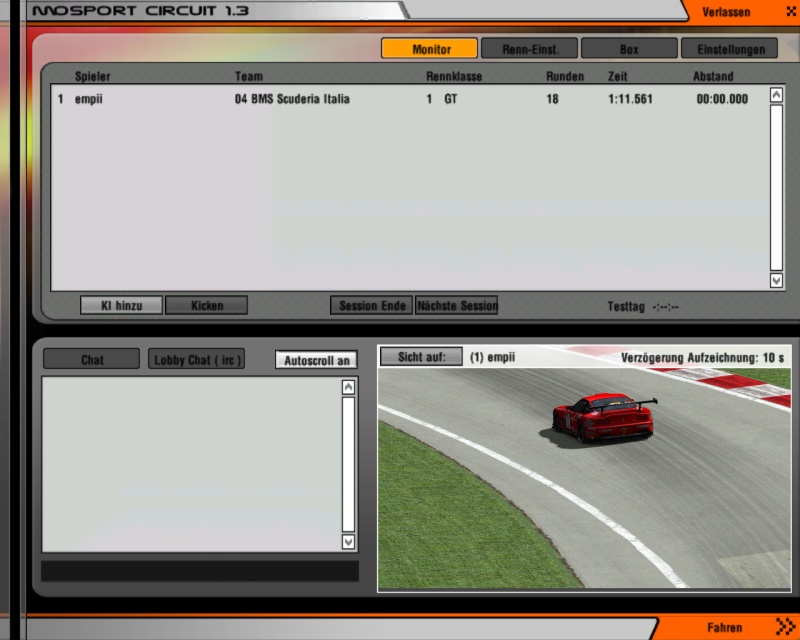Open the Renn-Einst. tab

click(529, 48)
